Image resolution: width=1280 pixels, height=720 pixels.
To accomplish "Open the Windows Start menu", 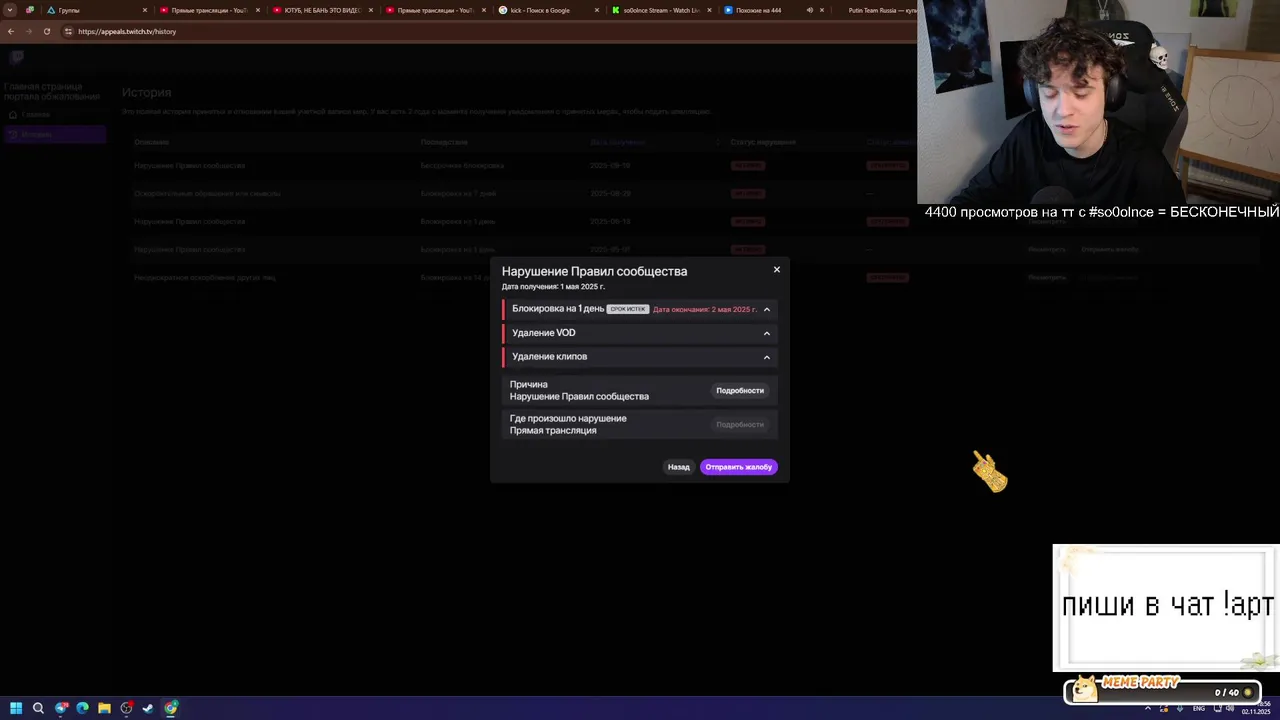I will [x=16, y=708].
